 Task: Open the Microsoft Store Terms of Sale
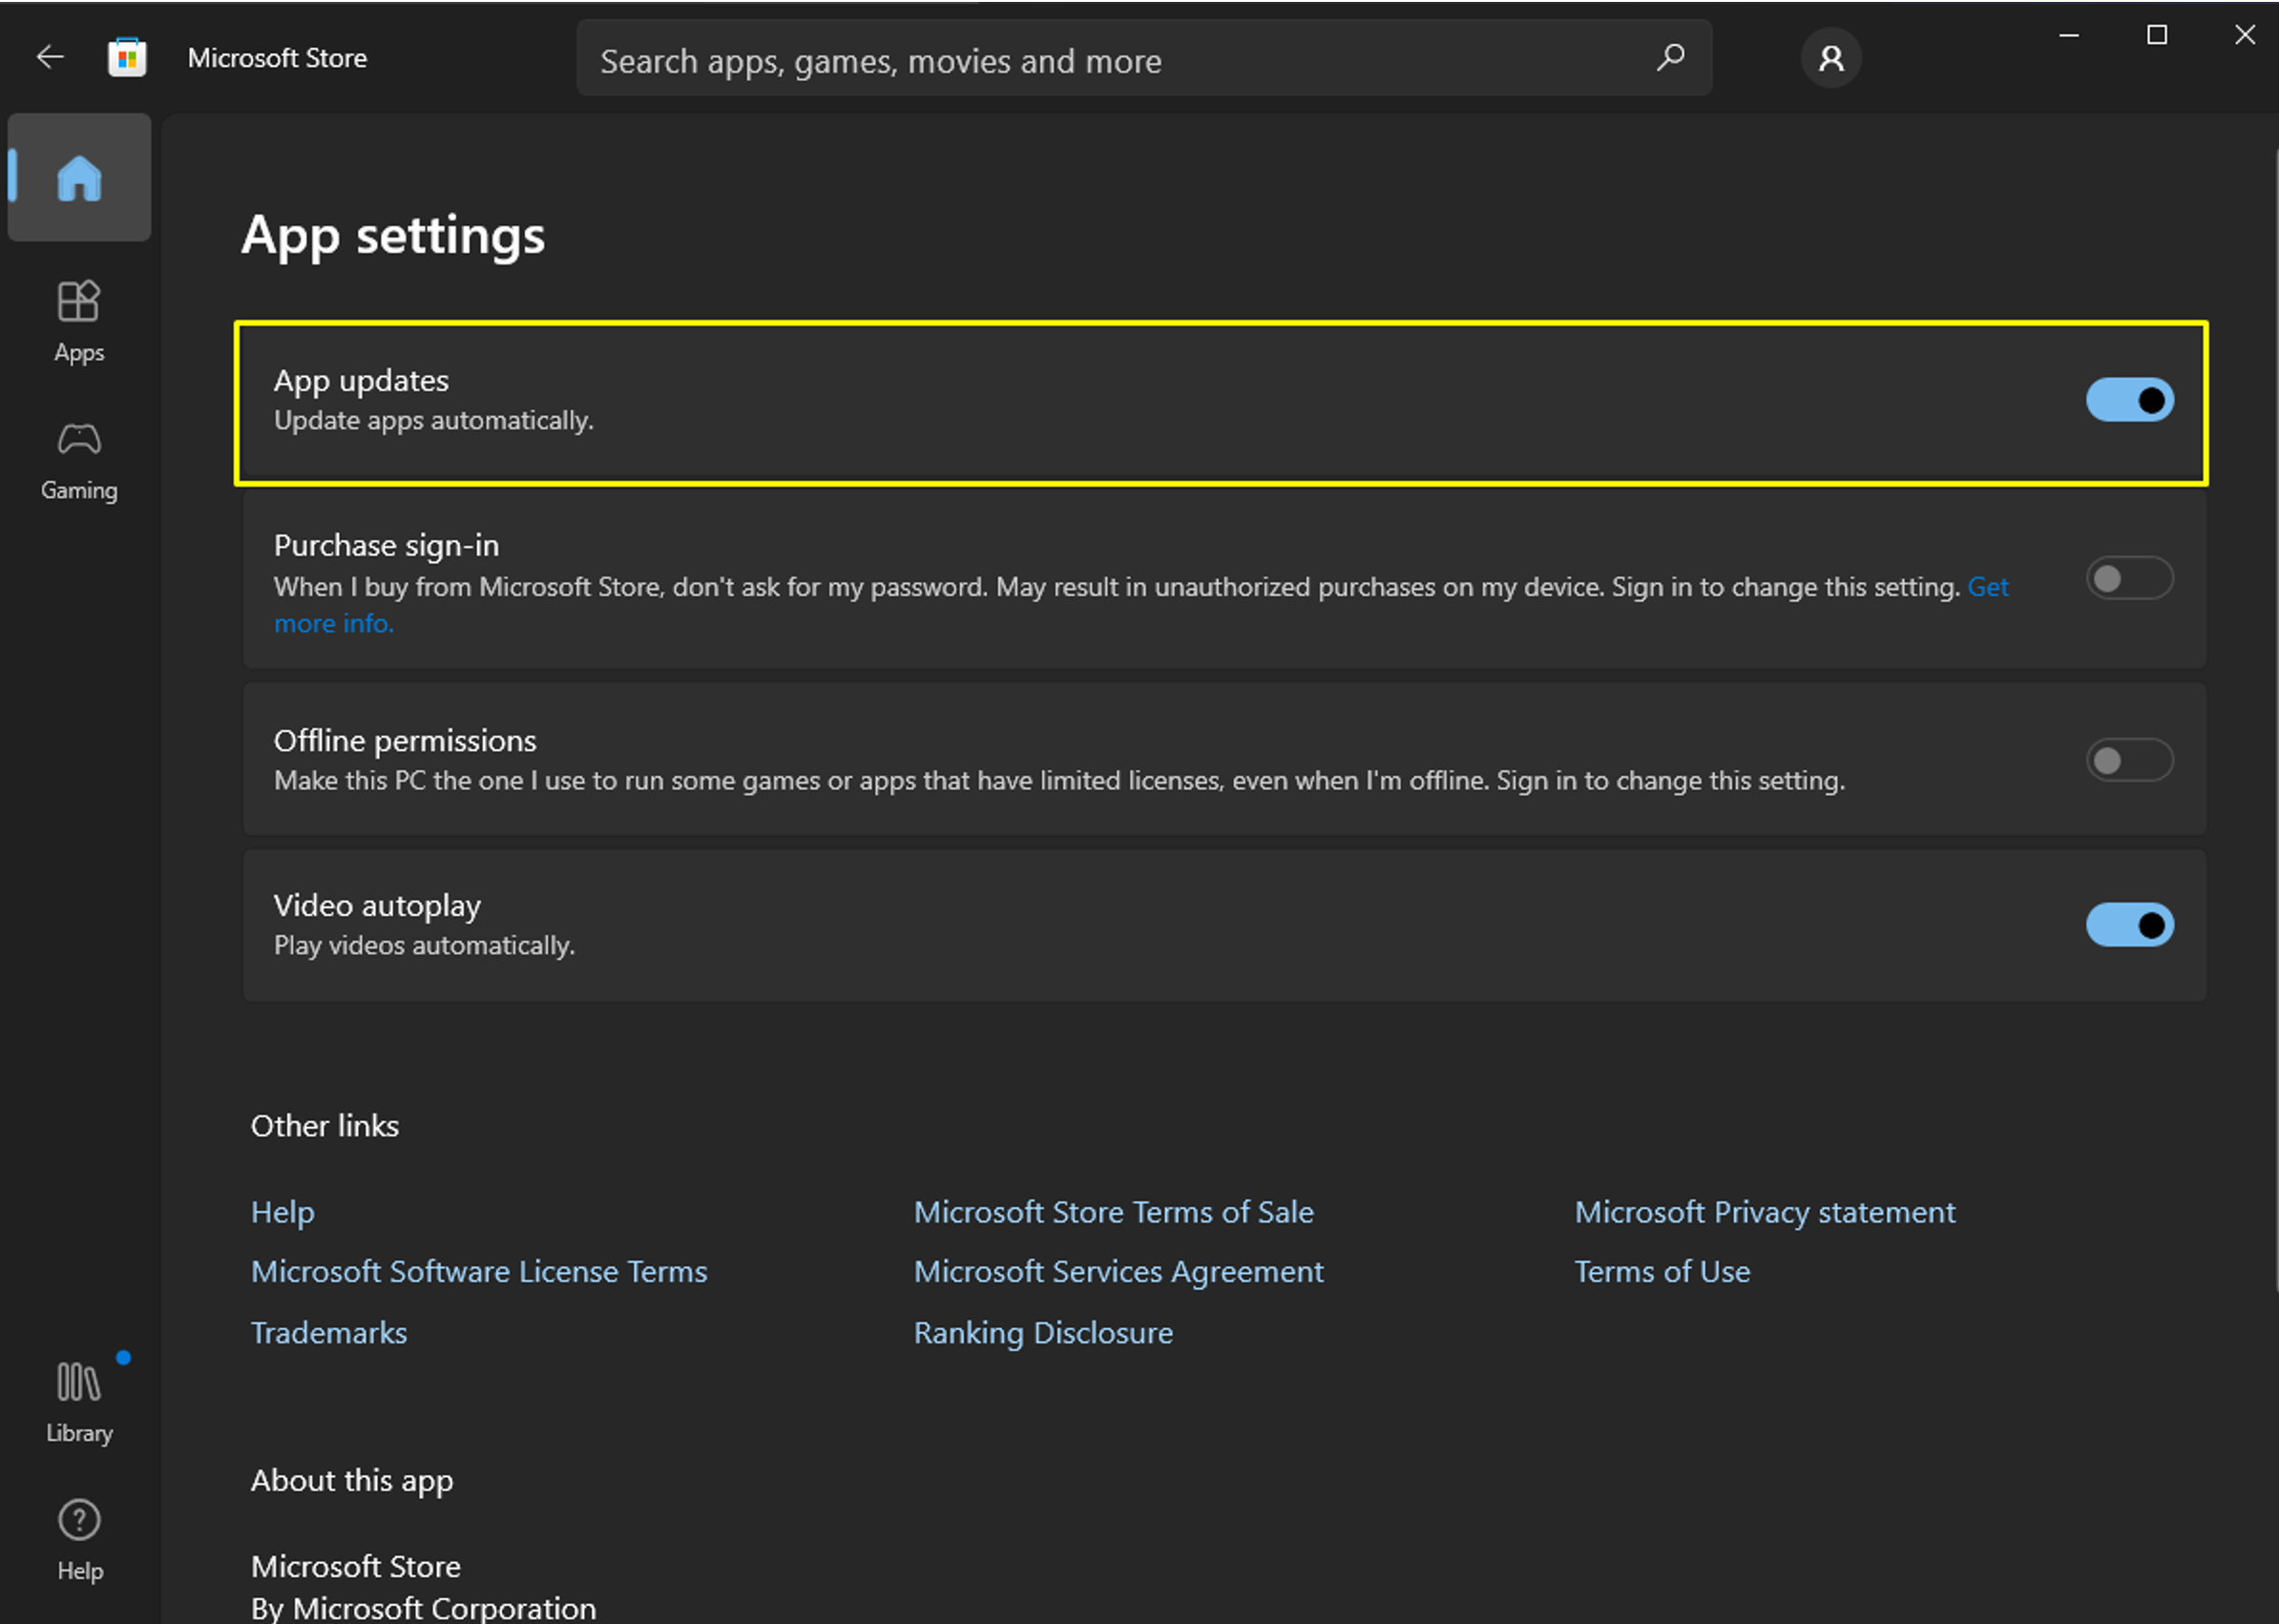click(x=1114, y=1211)
